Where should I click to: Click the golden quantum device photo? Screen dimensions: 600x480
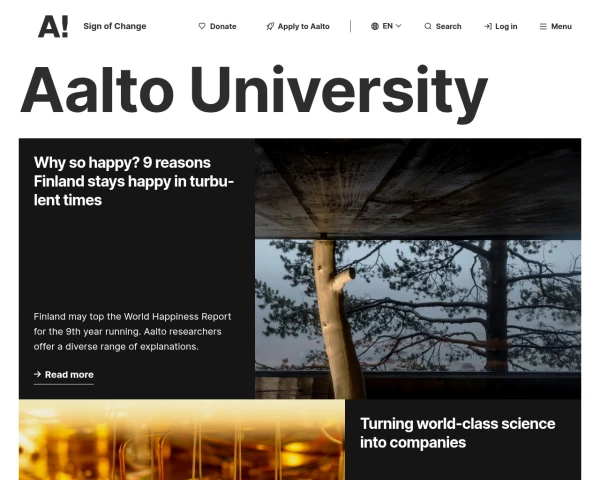[x=182, y=439]
